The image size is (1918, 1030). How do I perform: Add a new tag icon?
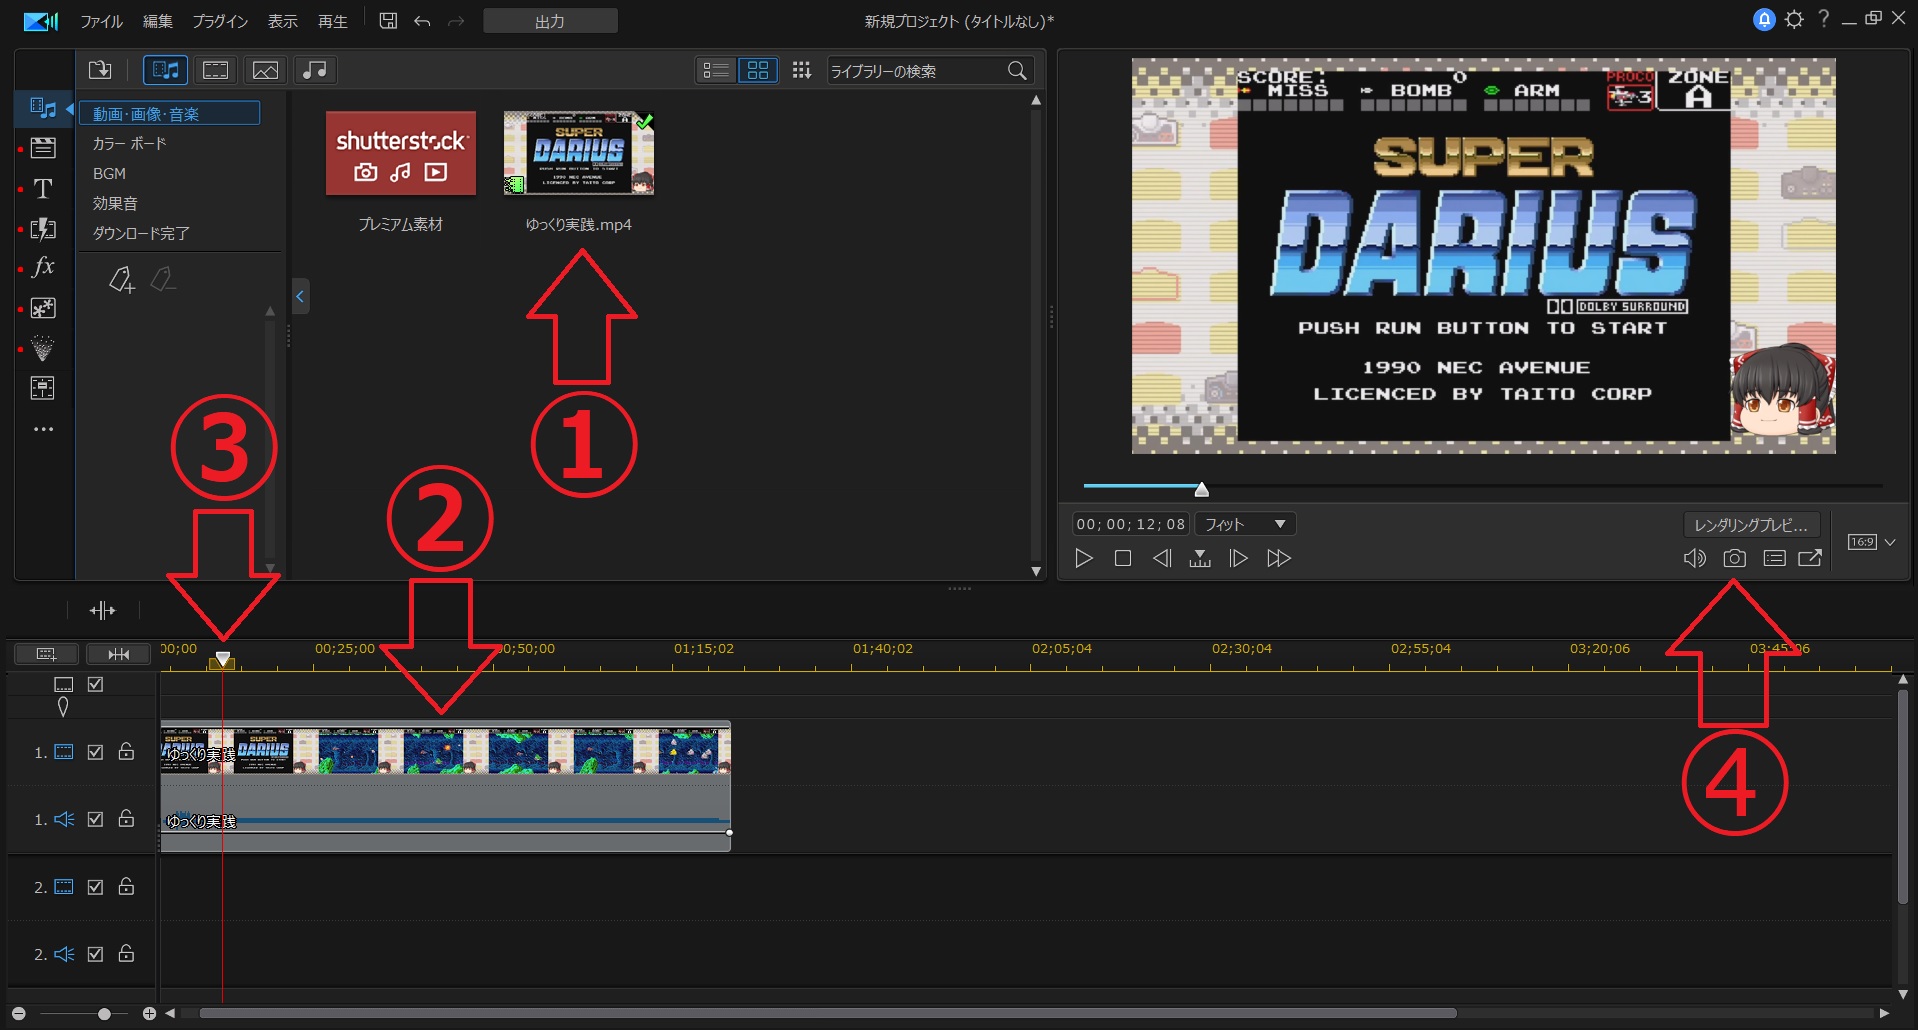[121, 280]
